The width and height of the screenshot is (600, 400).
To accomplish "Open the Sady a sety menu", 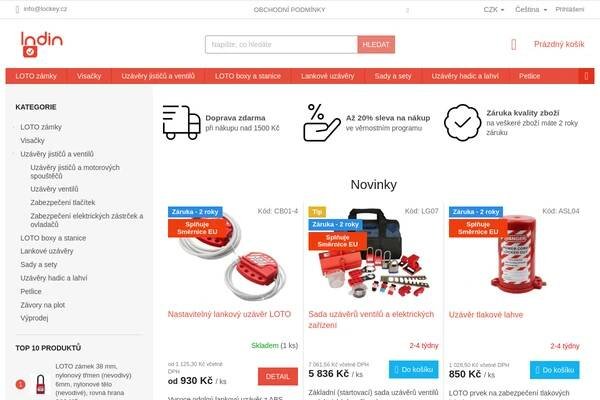I will point(393,76).
